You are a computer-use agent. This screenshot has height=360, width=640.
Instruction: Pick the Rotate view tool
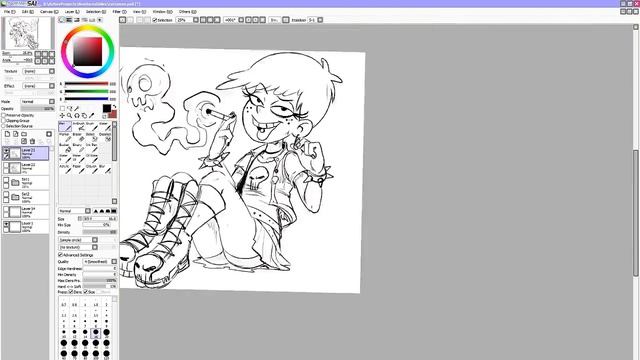[77, 116]
